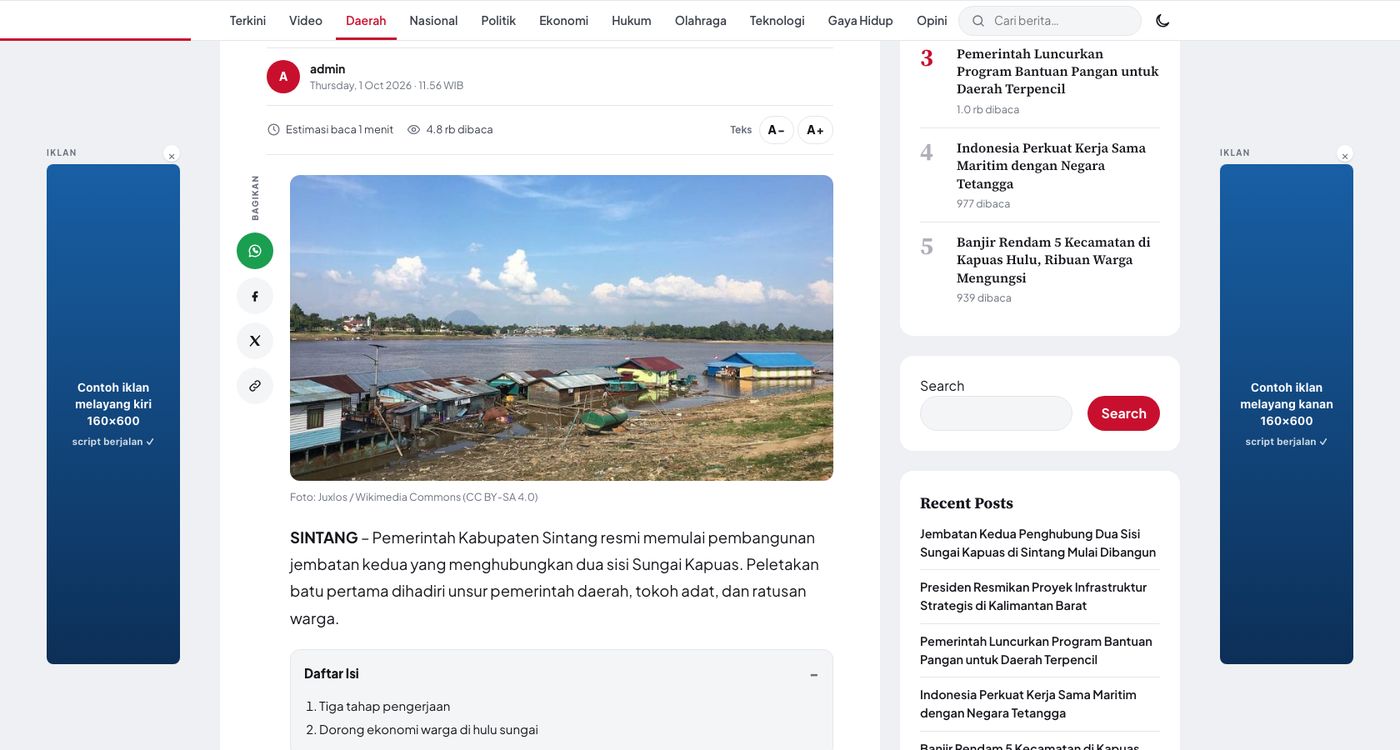Open popular post Kerja Sama Maritim
Screen dimensions: 1400x750
pos(1051,166)
